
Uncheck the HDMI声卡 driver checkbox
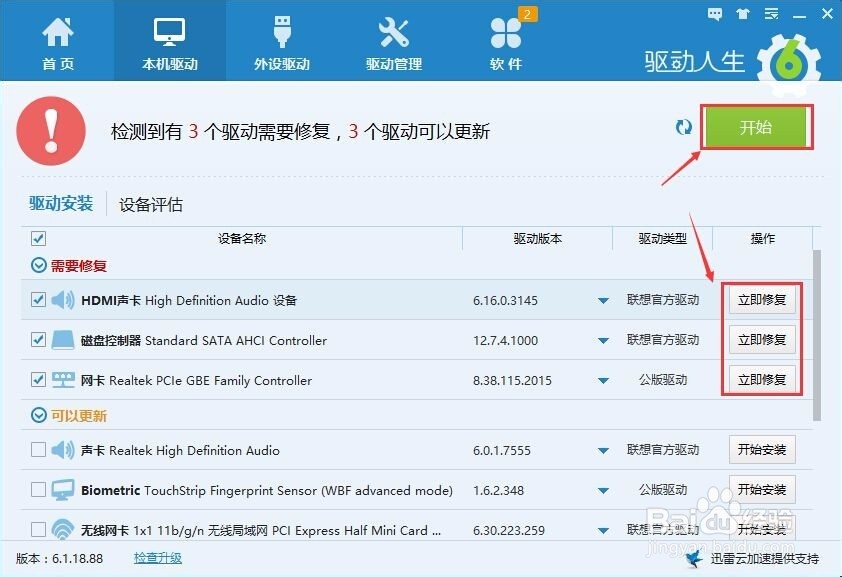pyautogui.click(x=38, y=299)
